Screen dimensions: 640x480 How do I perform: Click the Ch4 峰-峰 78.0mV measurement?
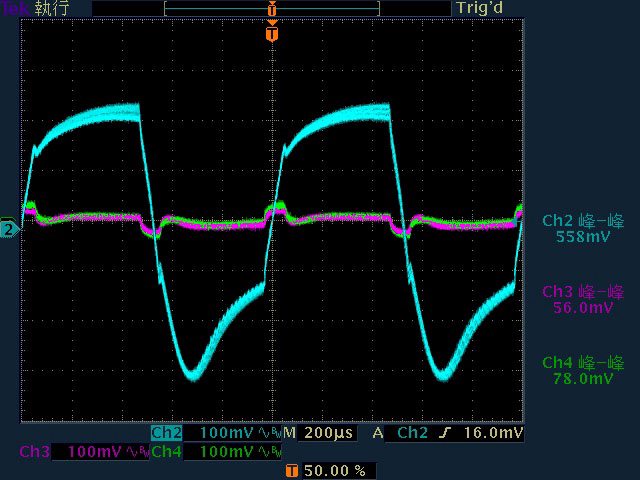[x=582, y=370]
